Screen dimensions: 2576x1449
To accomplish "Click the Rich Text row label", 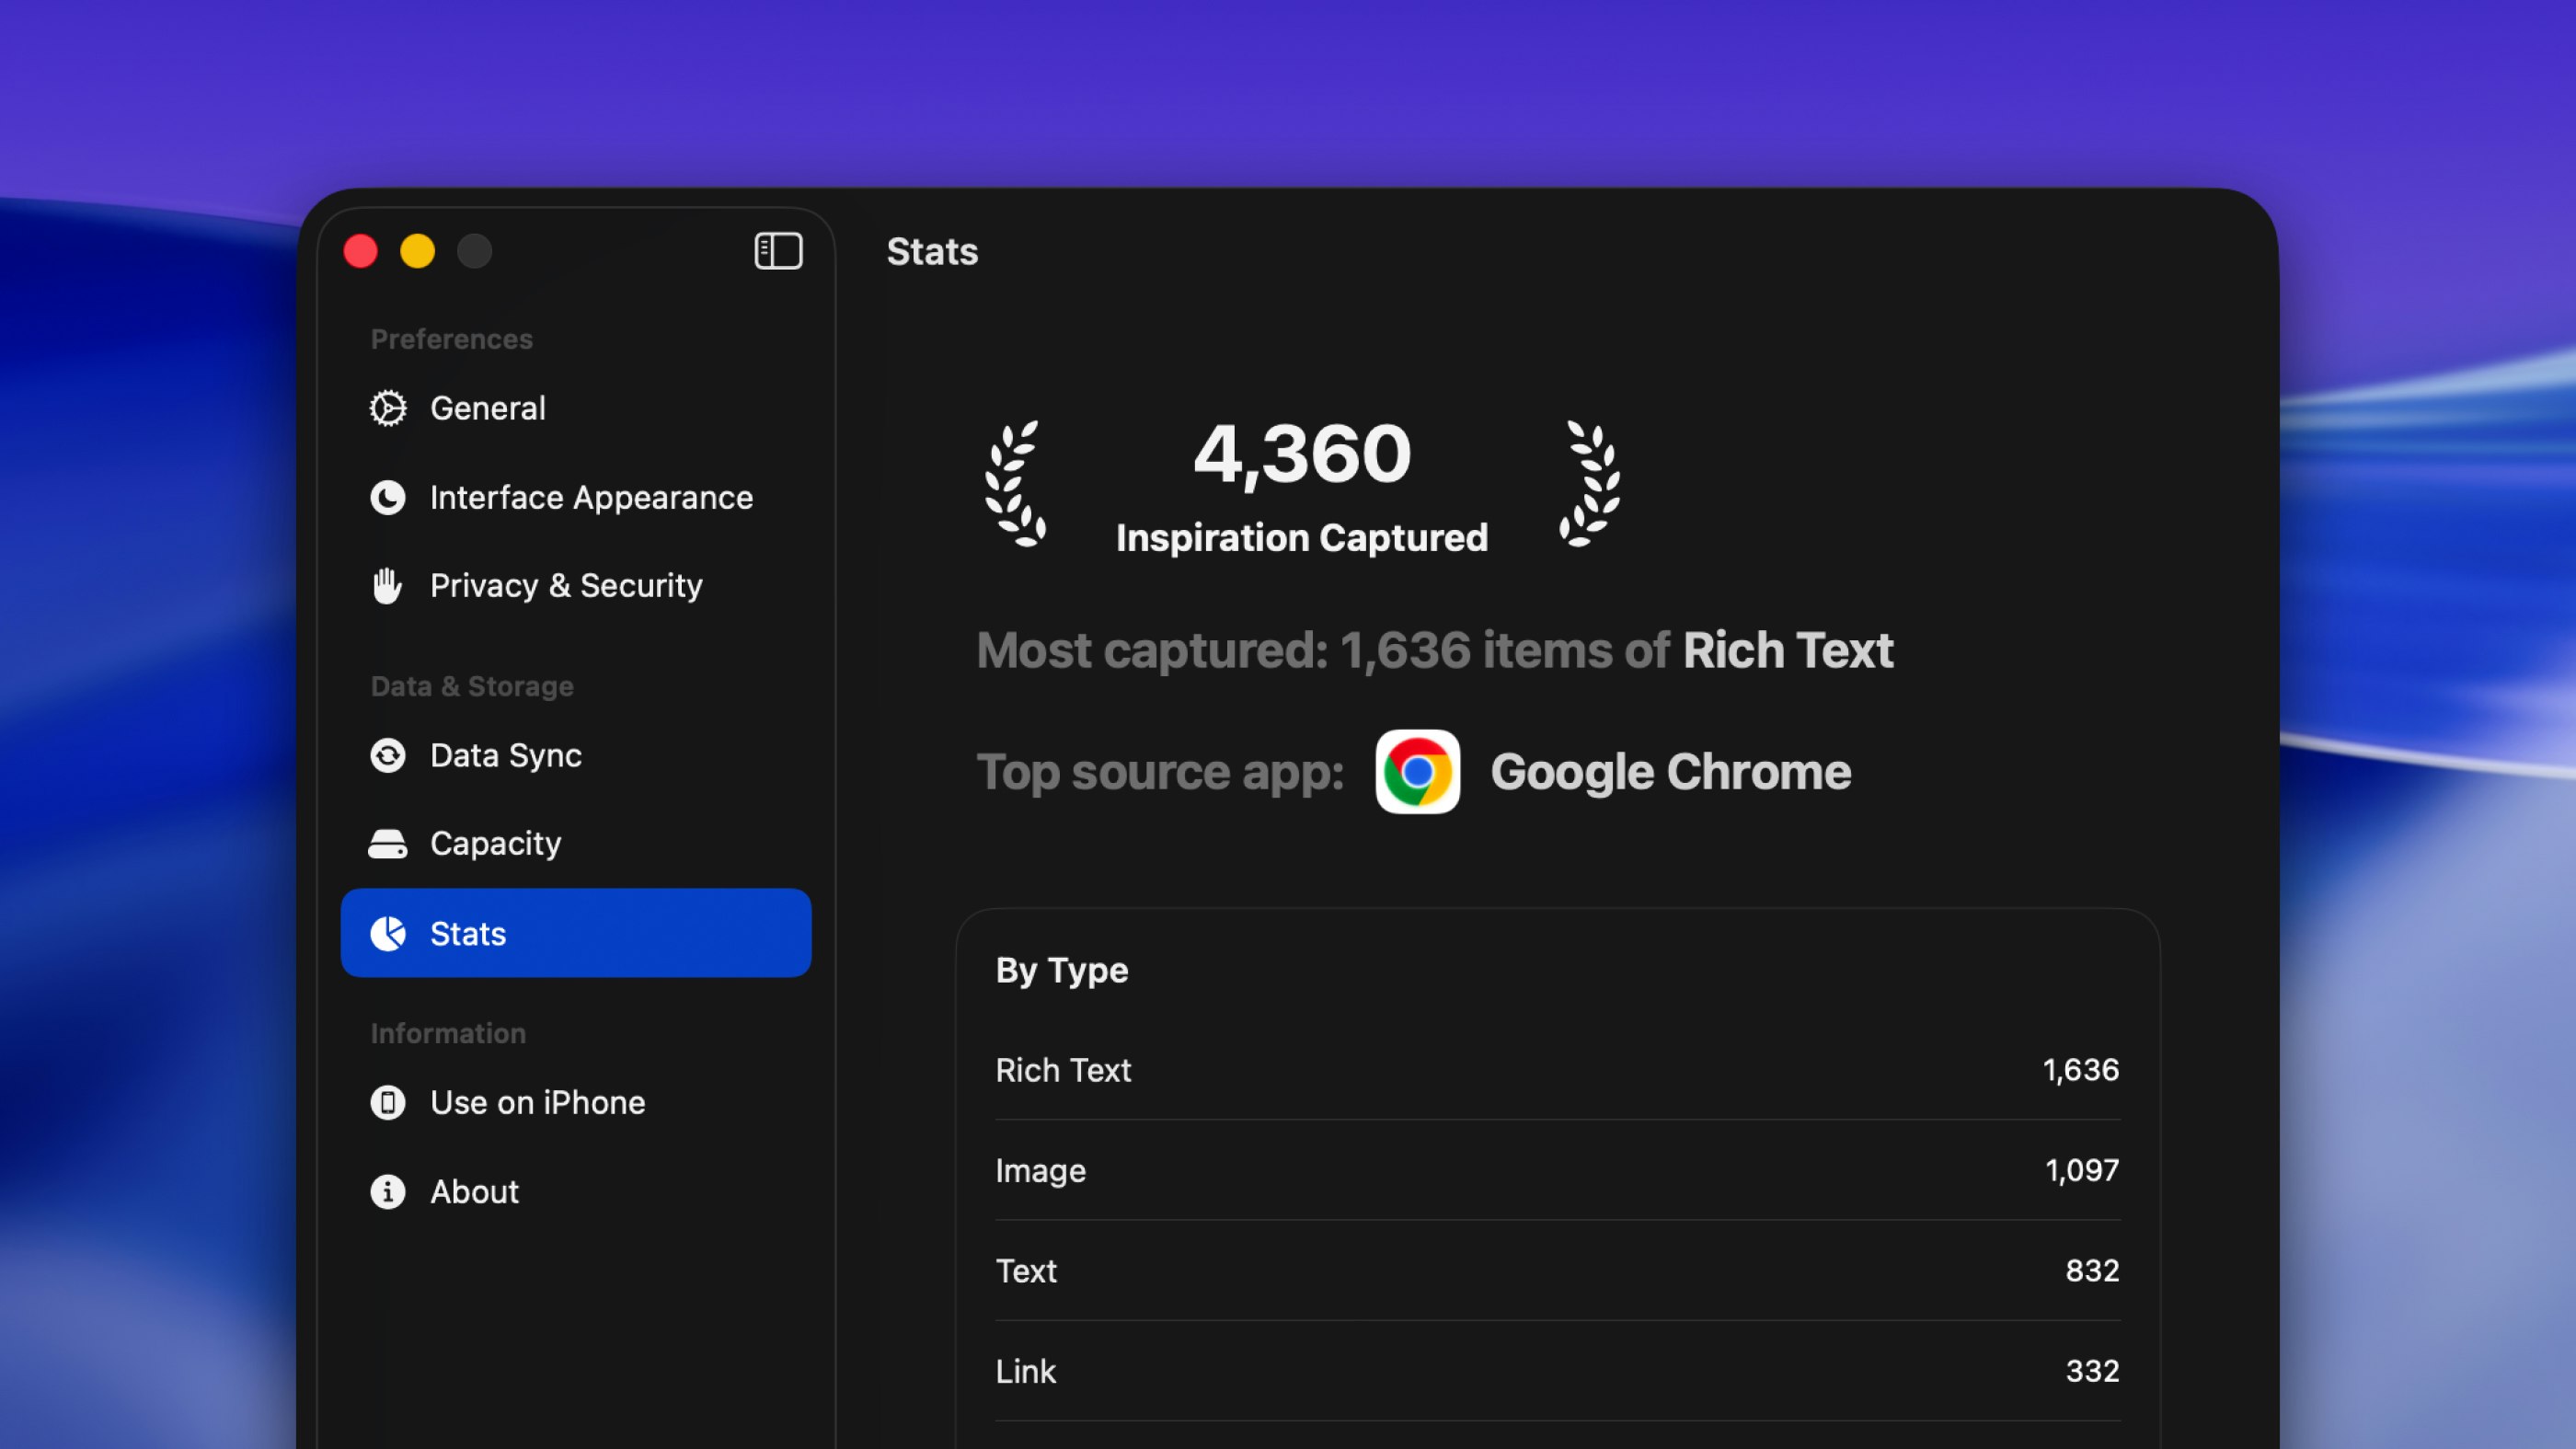I will (1063, 1070).
